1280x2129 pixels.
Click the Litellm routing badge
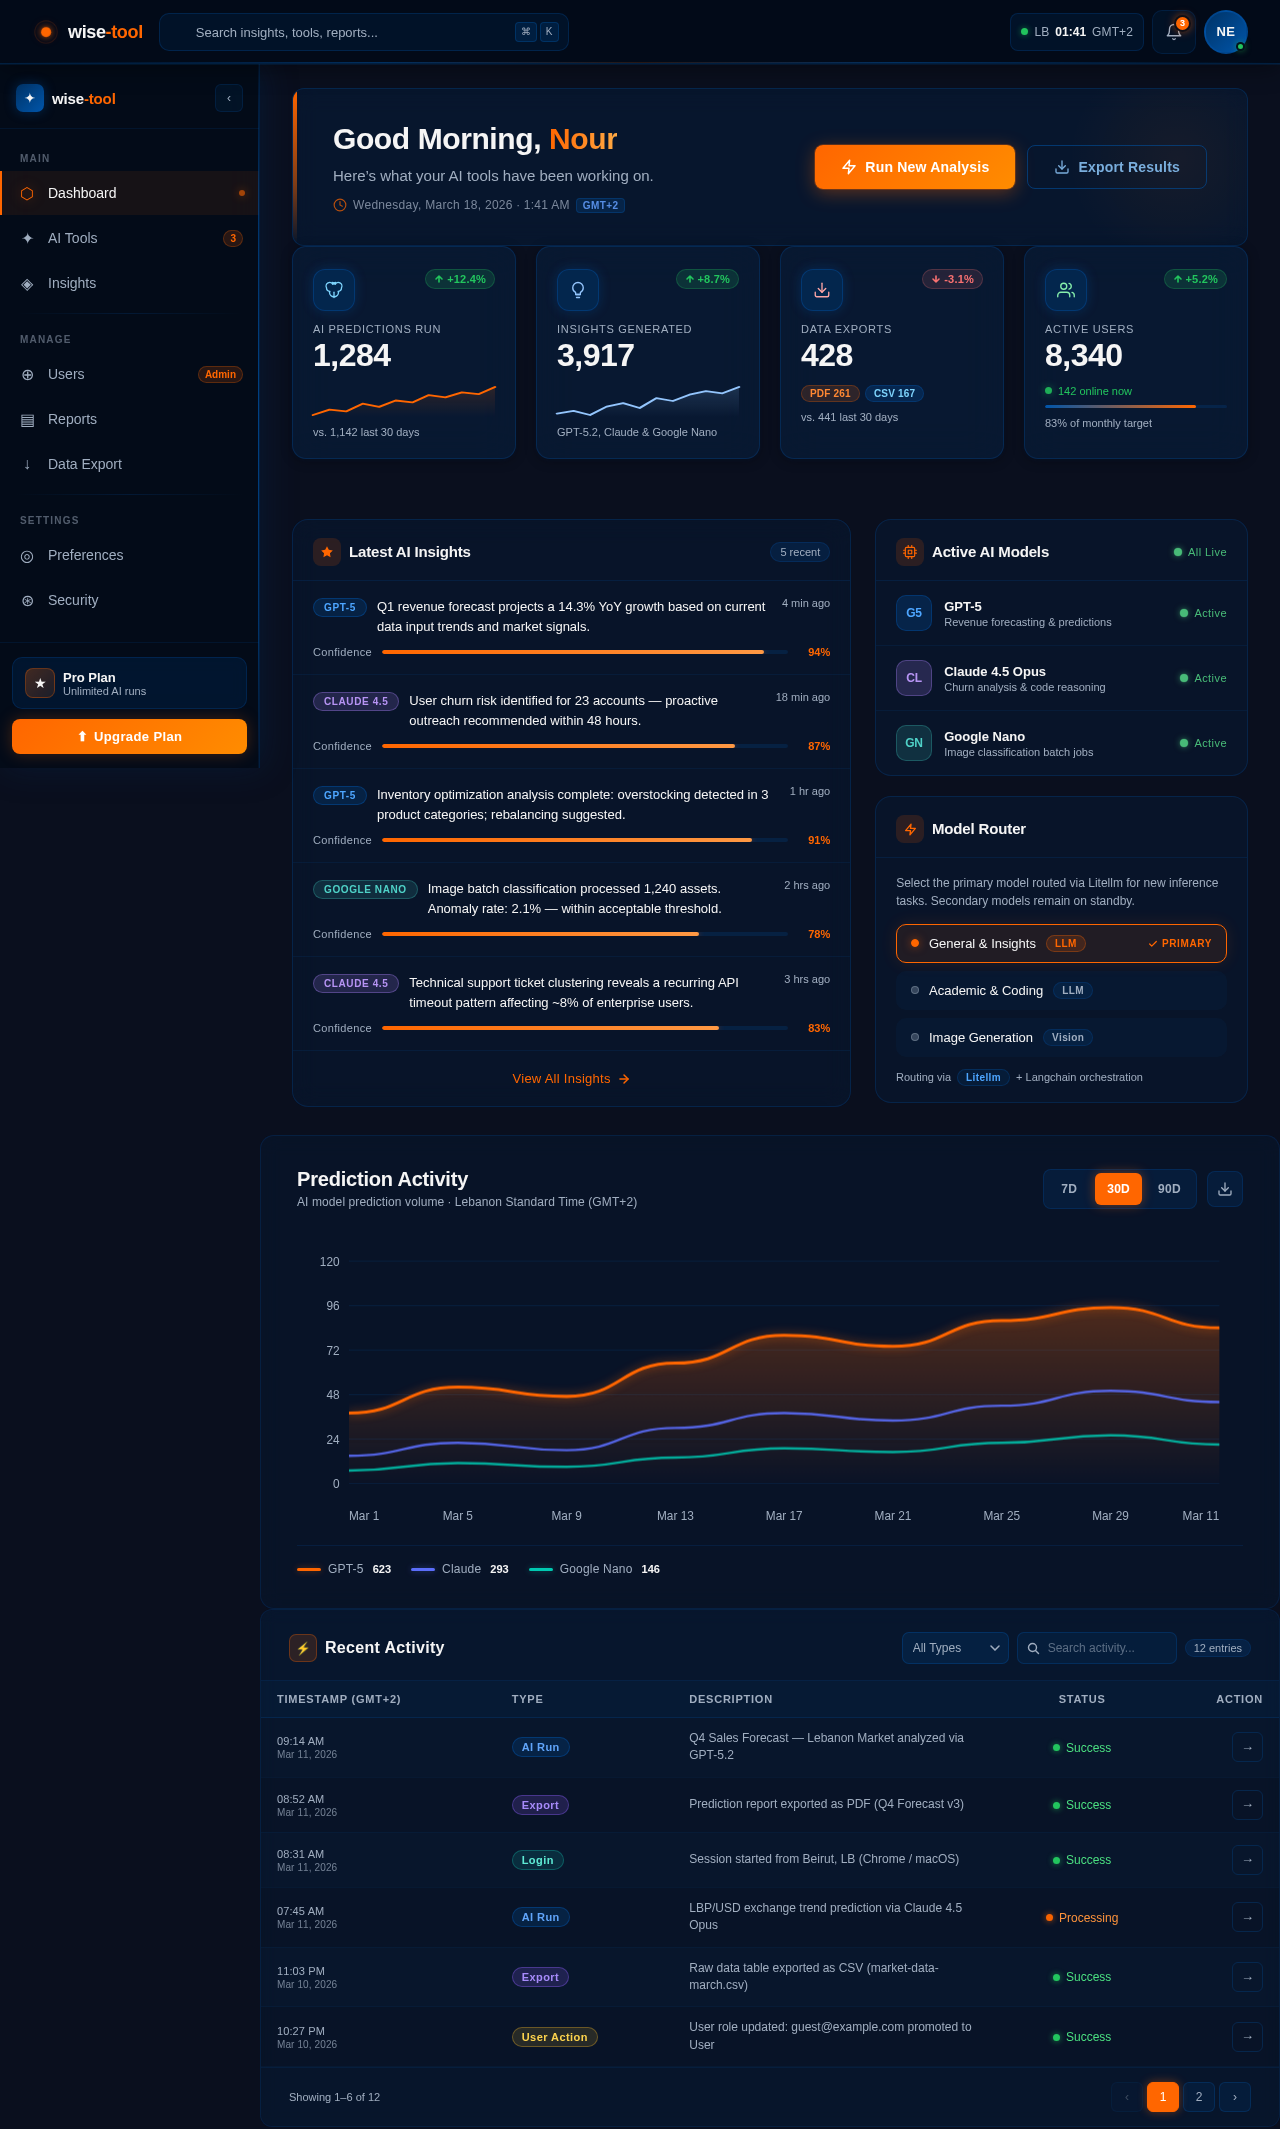tap(983, 1077)
